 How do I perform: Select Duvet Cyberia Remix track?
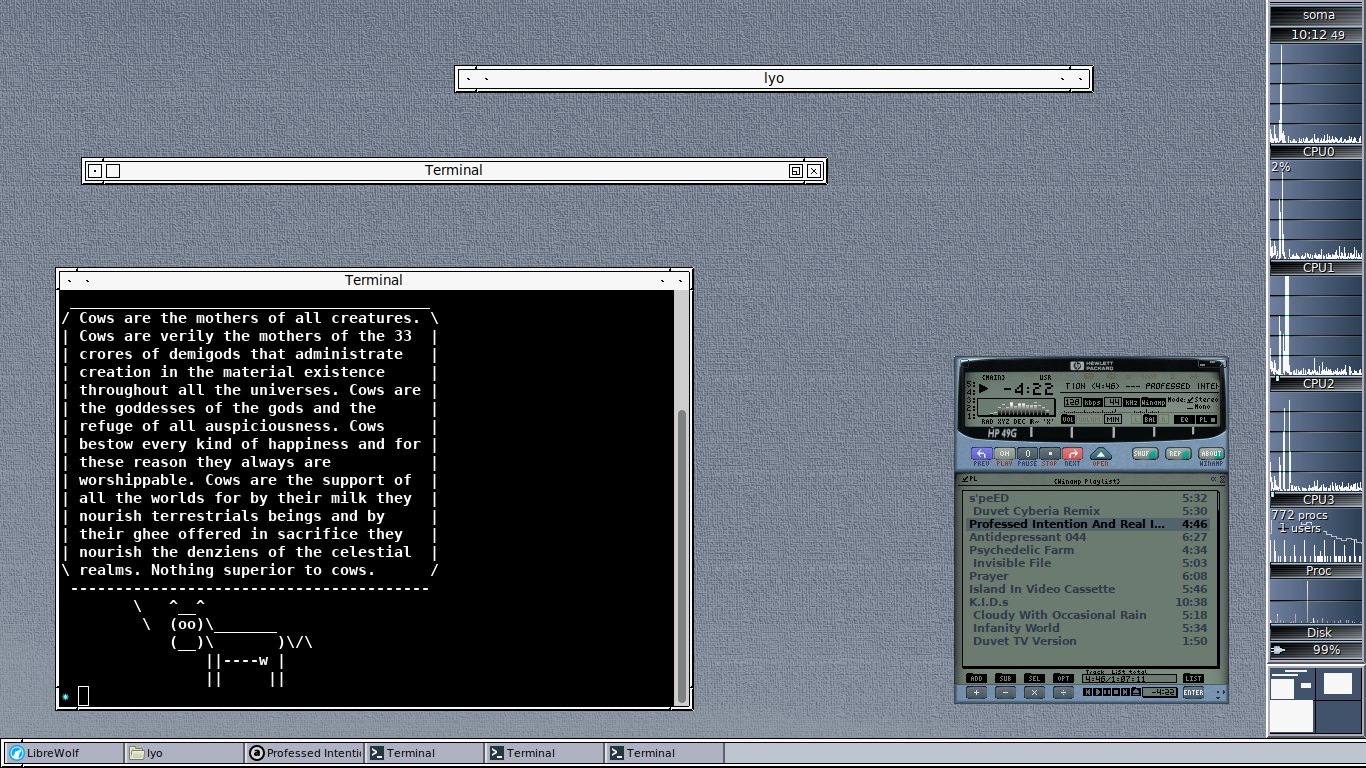1088,511
